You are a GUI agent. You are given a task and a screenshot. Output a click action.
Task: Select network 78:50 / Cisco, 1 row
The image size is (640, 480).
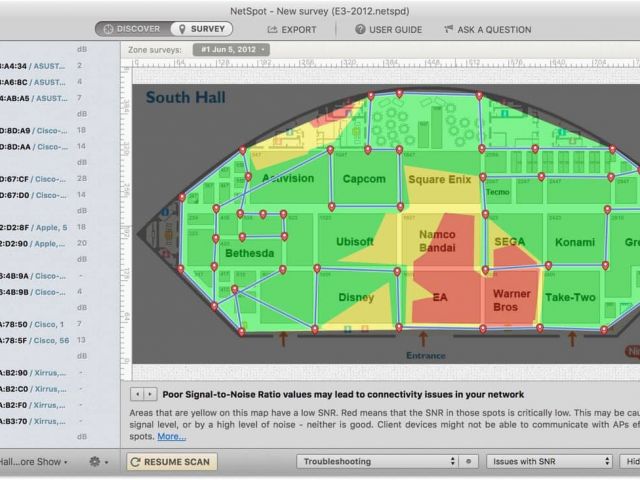click(x=60, y=324)
